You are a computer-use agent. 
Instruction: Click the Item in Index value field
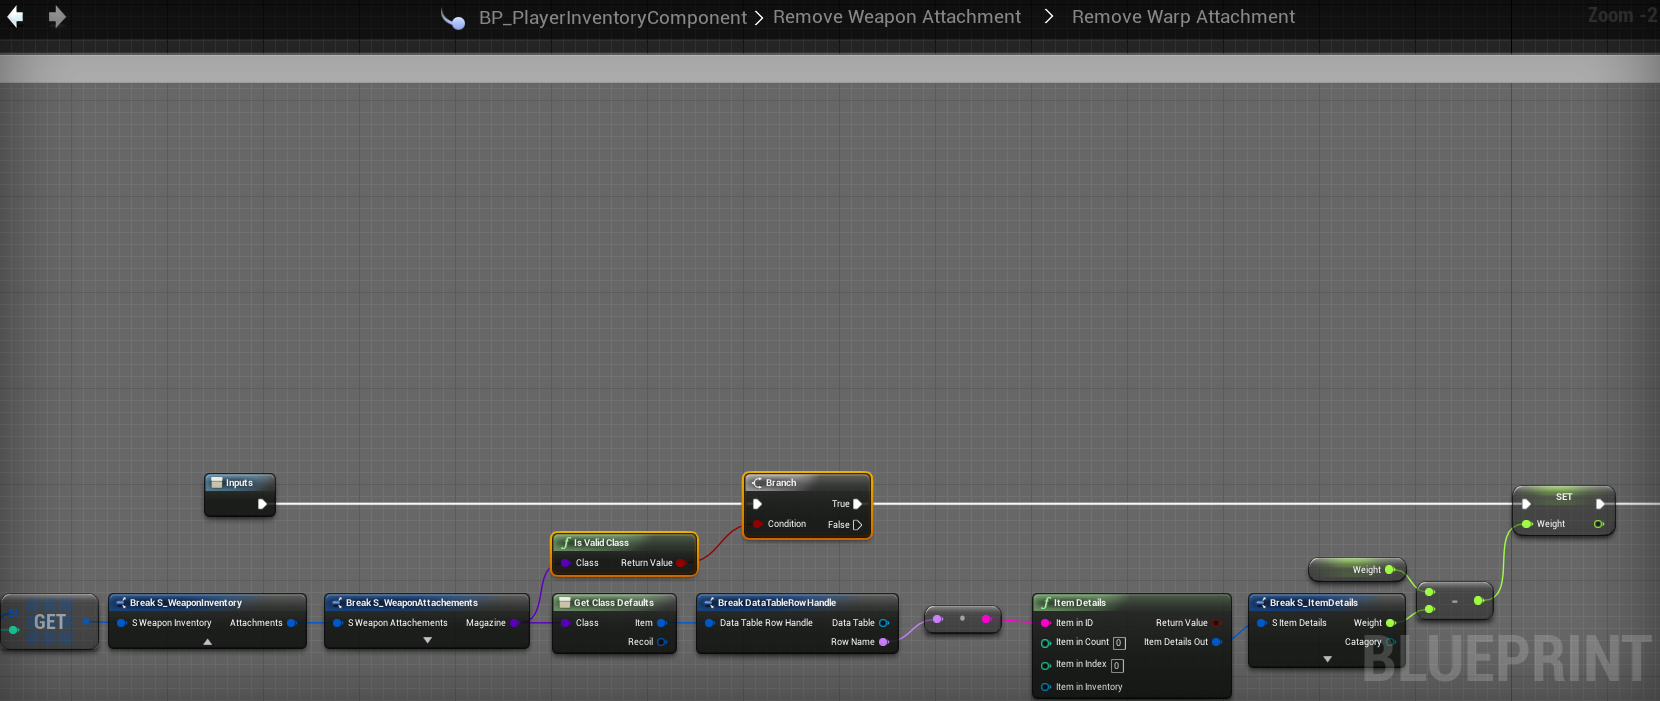[1117, 665]
